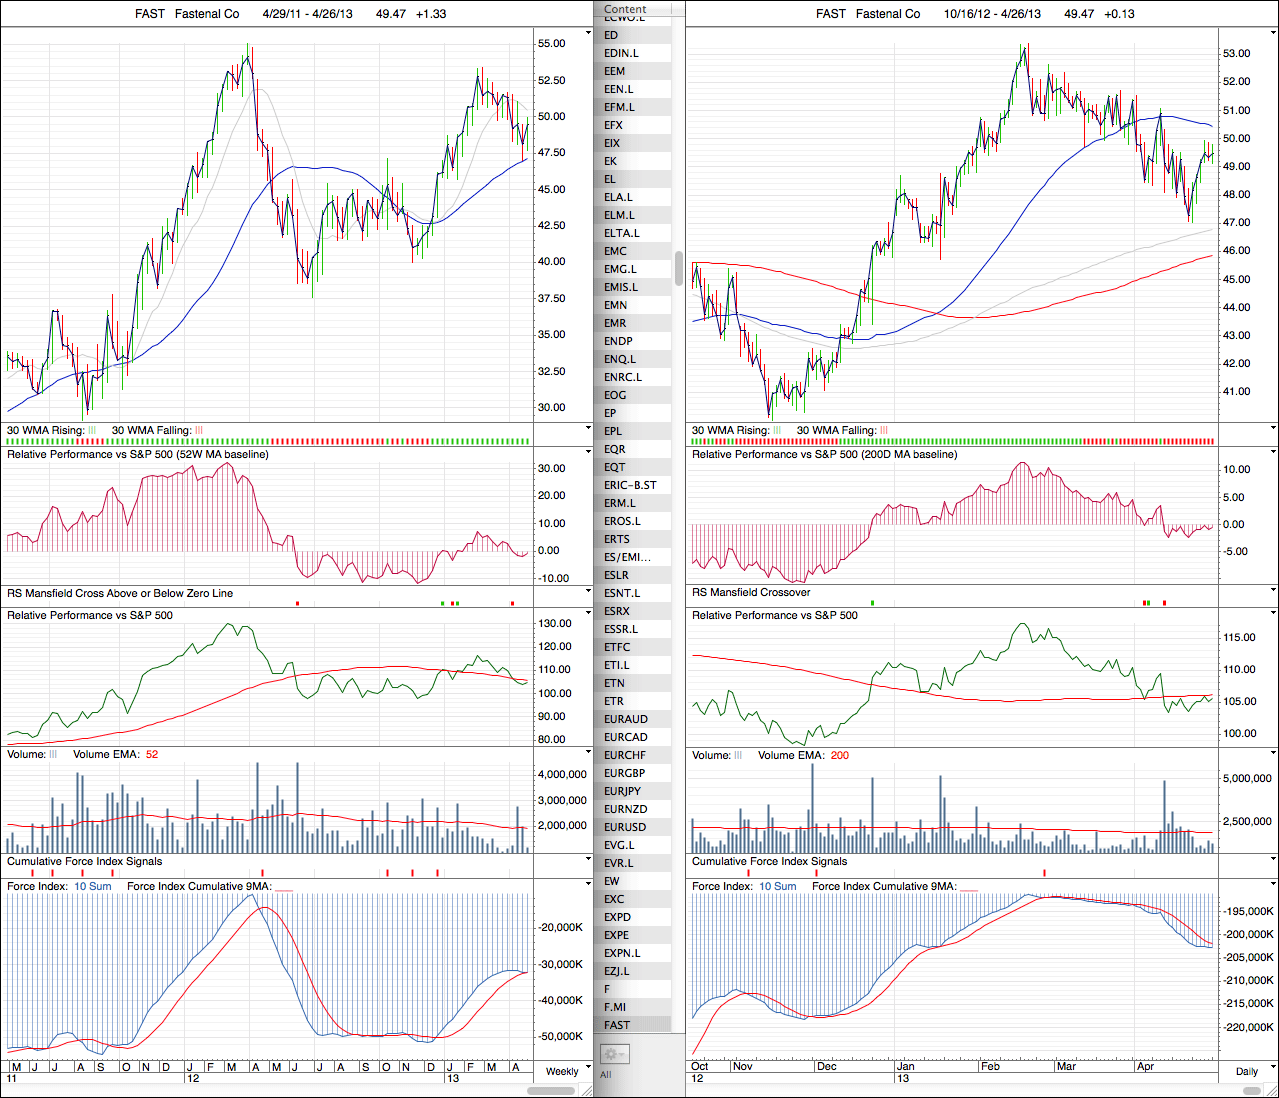Click the weekly chart horizontal scrollbar
Image resolution: width=1279 pixels, height=1098 pixels.
click(x=551, y=1090)
